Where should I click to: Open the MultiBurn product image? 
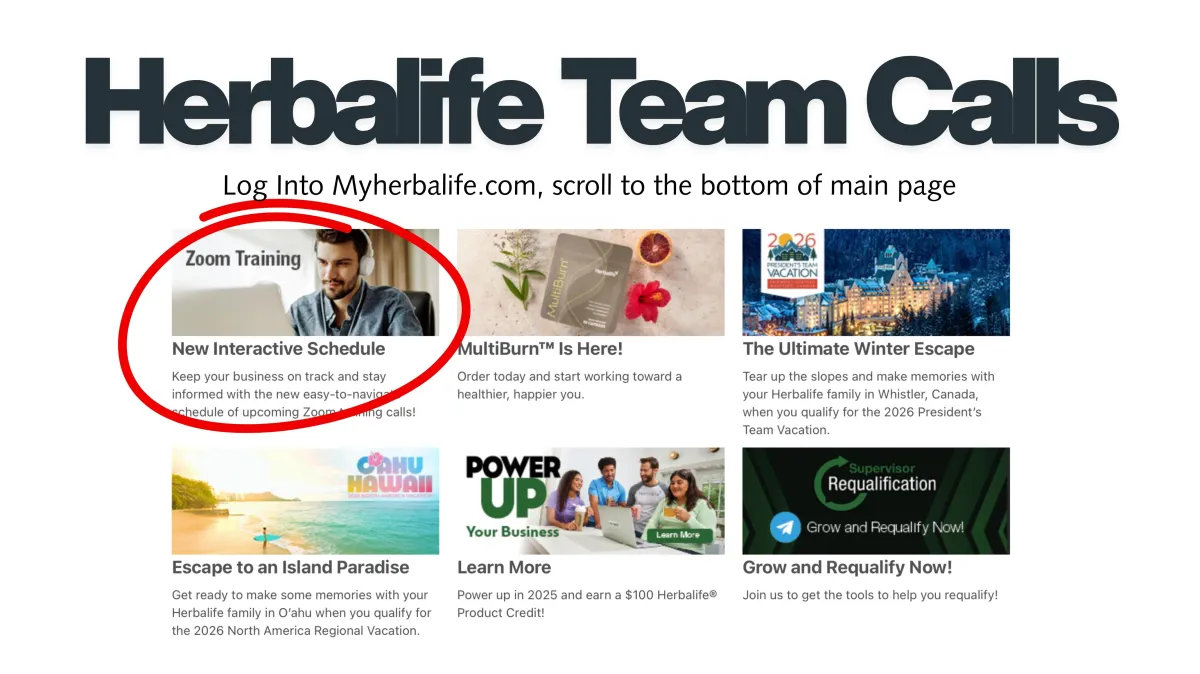pyautogui.click(x=590, y=282)
